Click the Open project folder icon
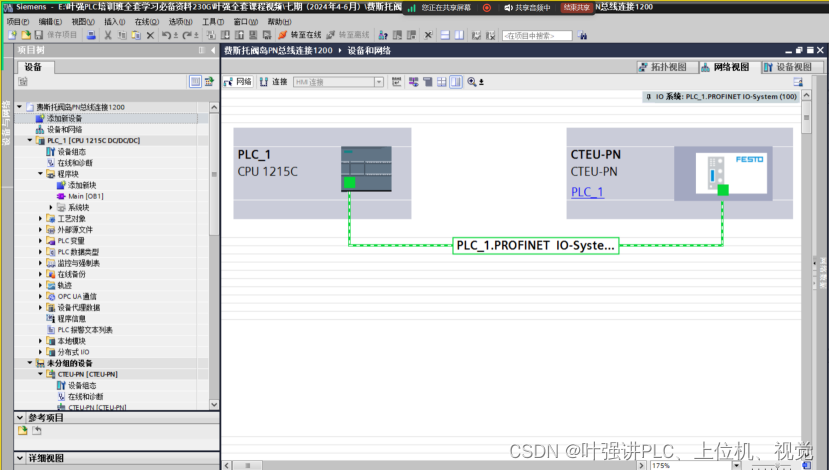 [25, 35]
